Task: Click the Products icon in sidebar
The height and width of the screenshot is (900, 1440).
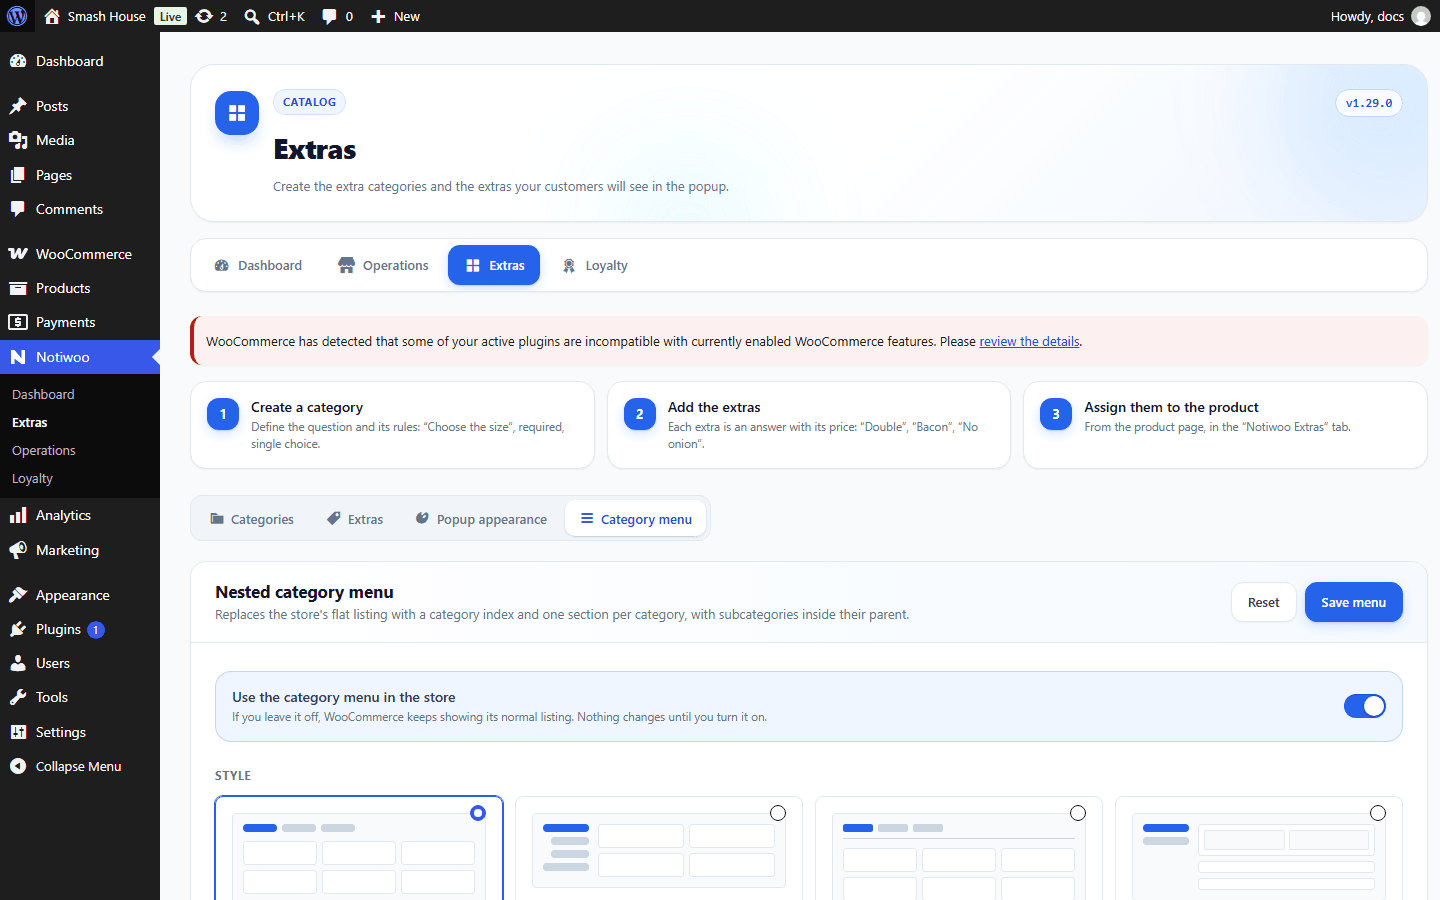Action: tap(18, 288)
